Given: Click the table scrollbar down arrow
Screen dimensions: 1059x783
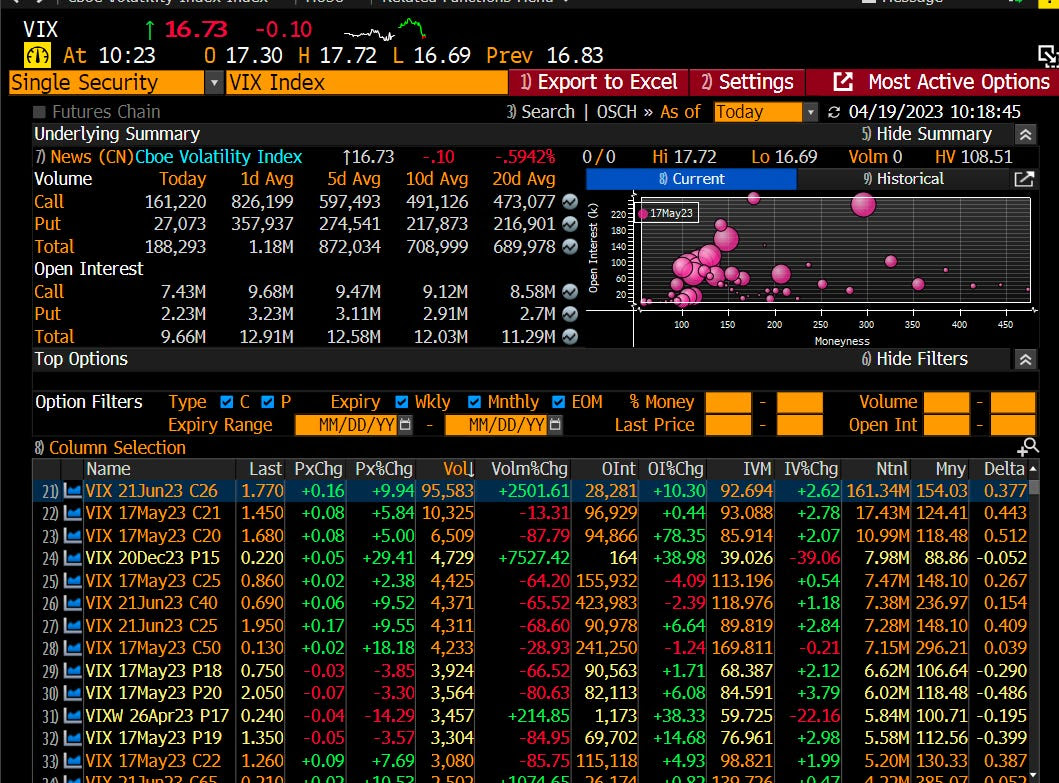Looking at the screenshot, I should 1033,775.
